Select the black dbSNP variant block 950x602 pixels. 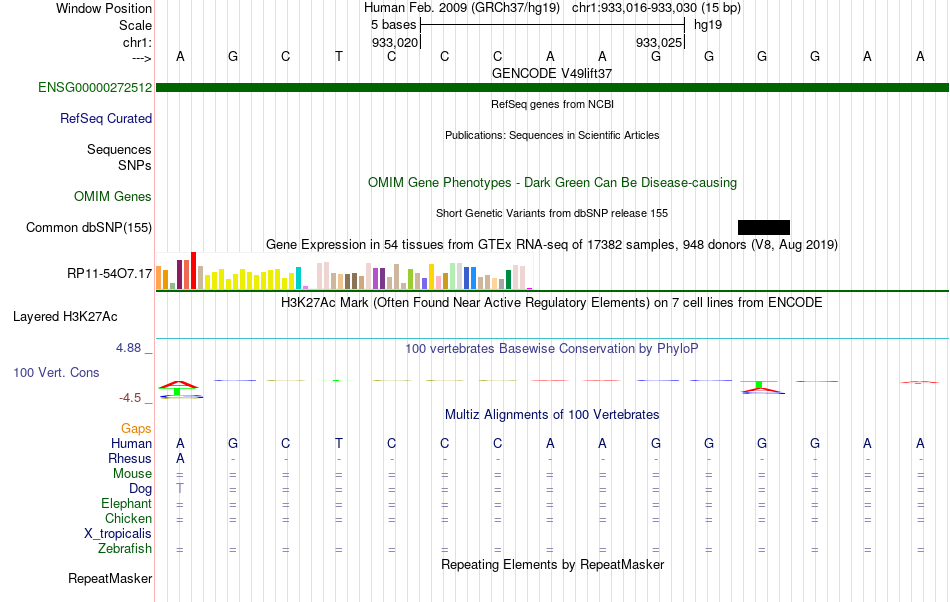[x=763, y=227]
